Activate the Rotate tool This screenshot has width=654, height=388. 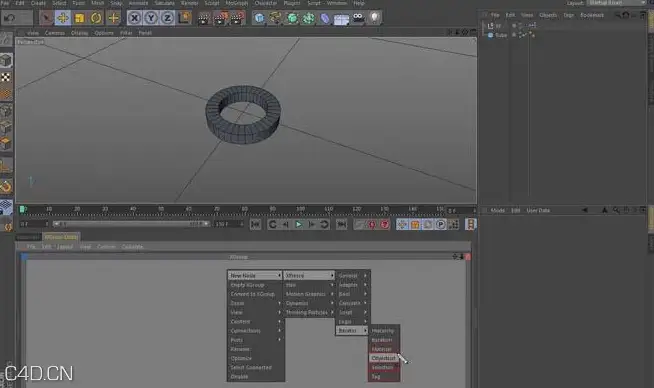point(96,18)
